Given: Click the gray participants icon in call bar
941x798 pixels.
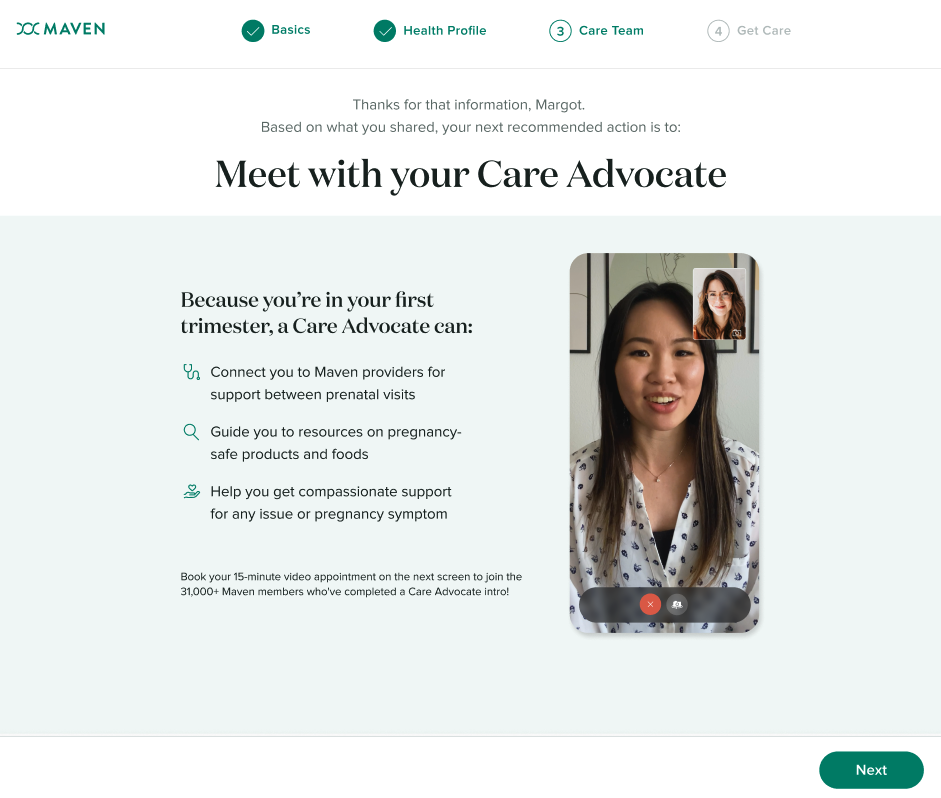Looking at the screenshot, I should [x=677, y=604].
